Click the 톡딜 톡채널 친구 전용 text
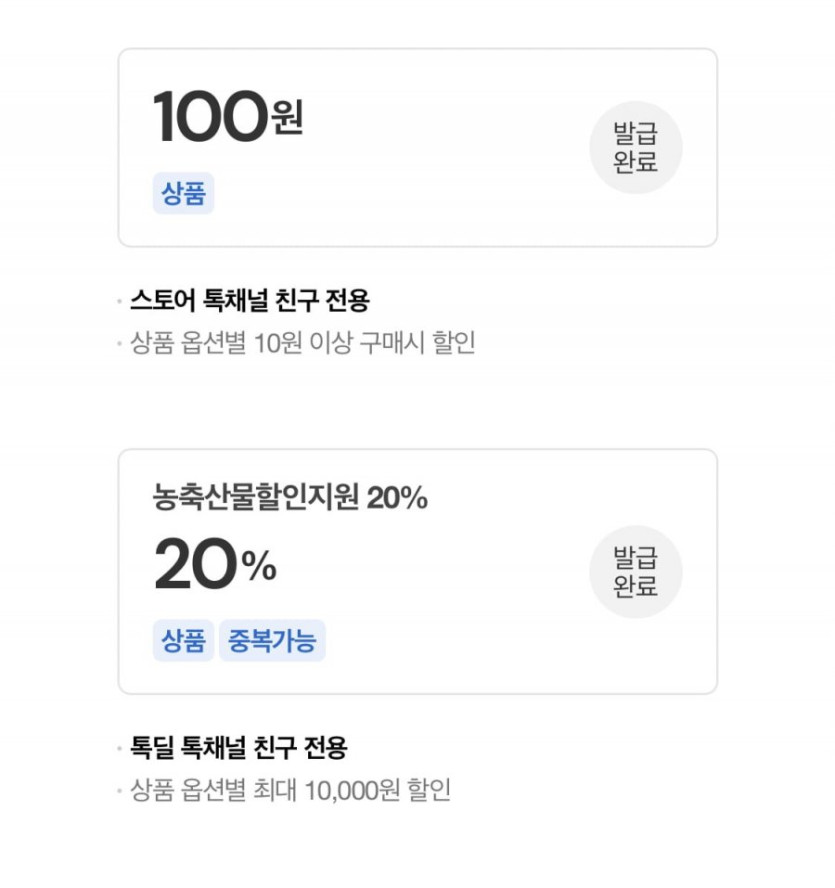 (x=239, y=747)
